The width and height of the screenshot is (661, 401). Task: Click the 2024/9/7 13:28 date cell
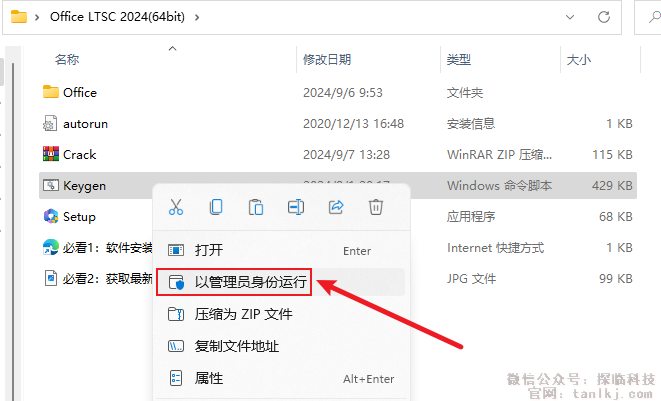point(346,155)
